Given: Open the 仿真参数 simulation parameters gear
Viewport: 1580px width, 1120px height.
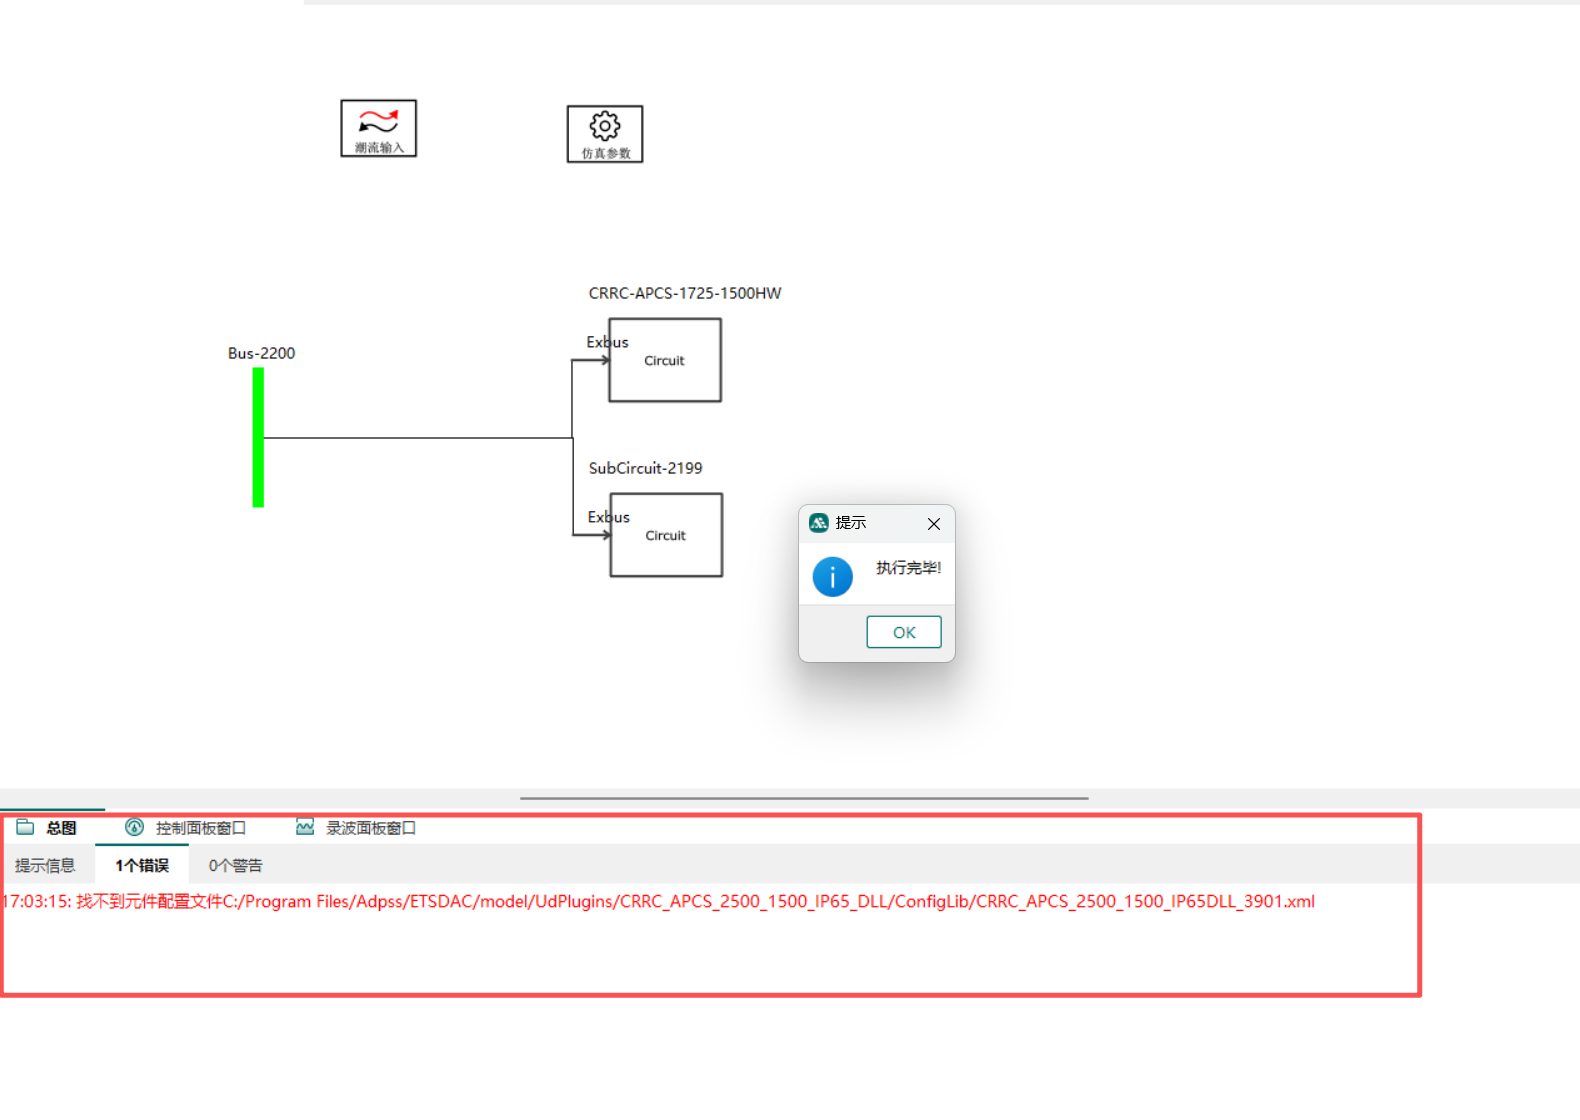Looking at the screenshot, I should coord(605,133).
